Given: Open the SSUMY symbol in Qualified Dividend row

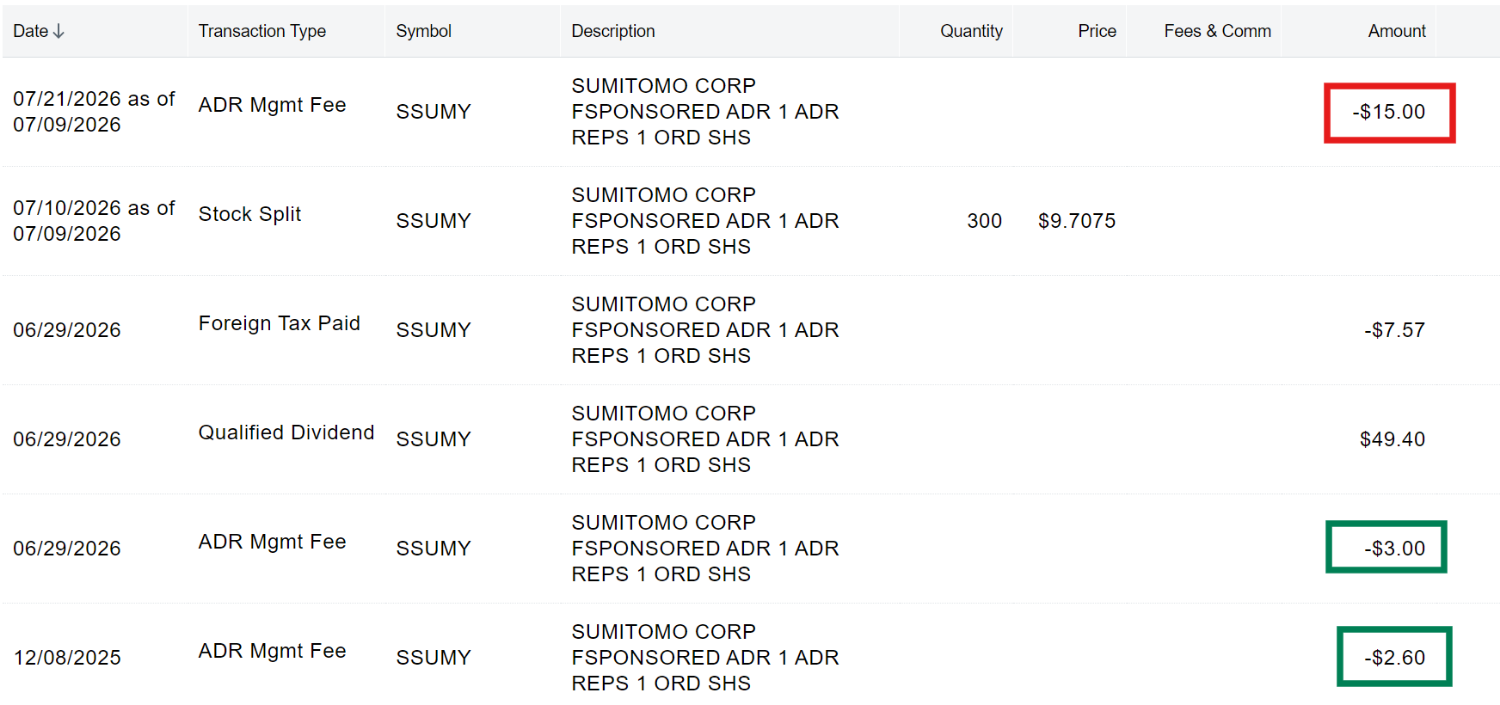Looking at the screenshot, I should coord(433,439).
